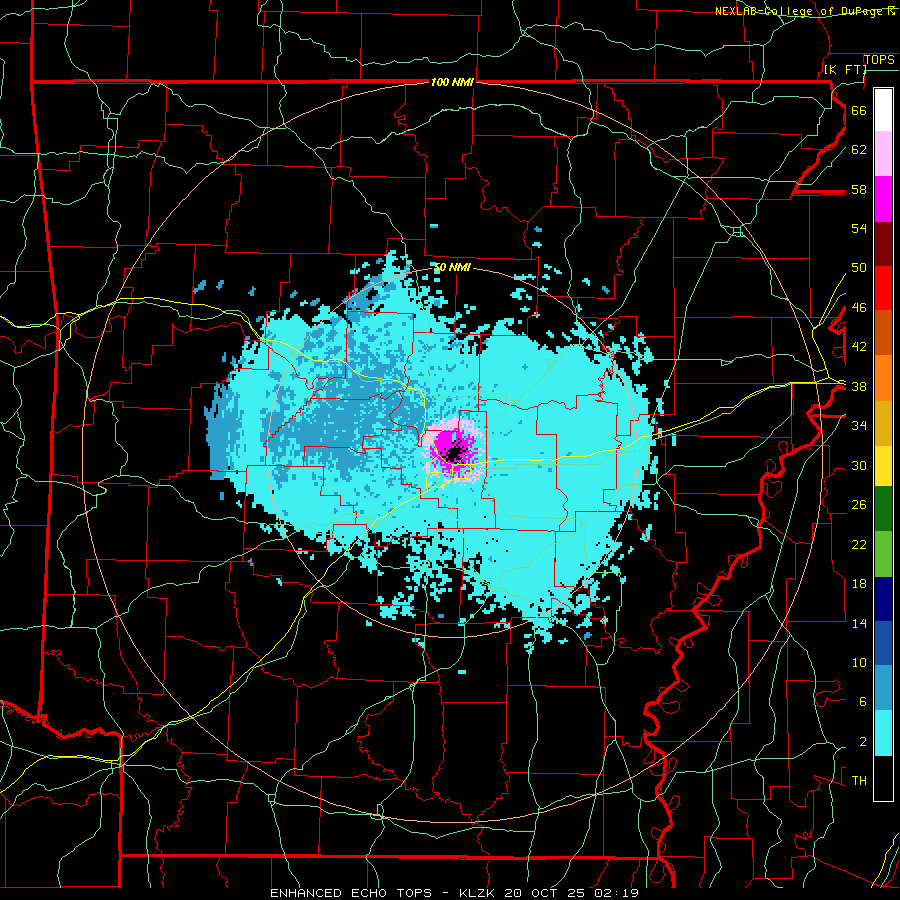The image size is (900, 900).
Task: Click the legend value "38"
Action: (859, 387)
